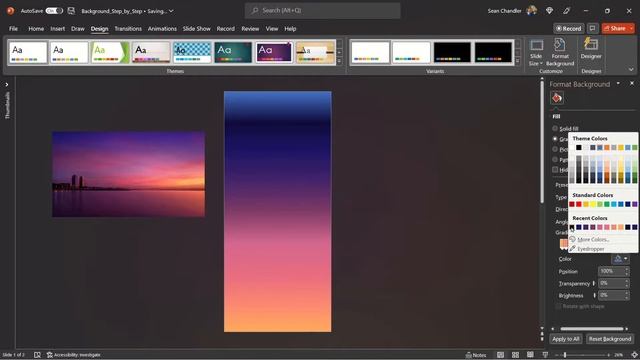Select the sunset photo on canvas
This screenshot has height=360, width=640.
[129, 174]
